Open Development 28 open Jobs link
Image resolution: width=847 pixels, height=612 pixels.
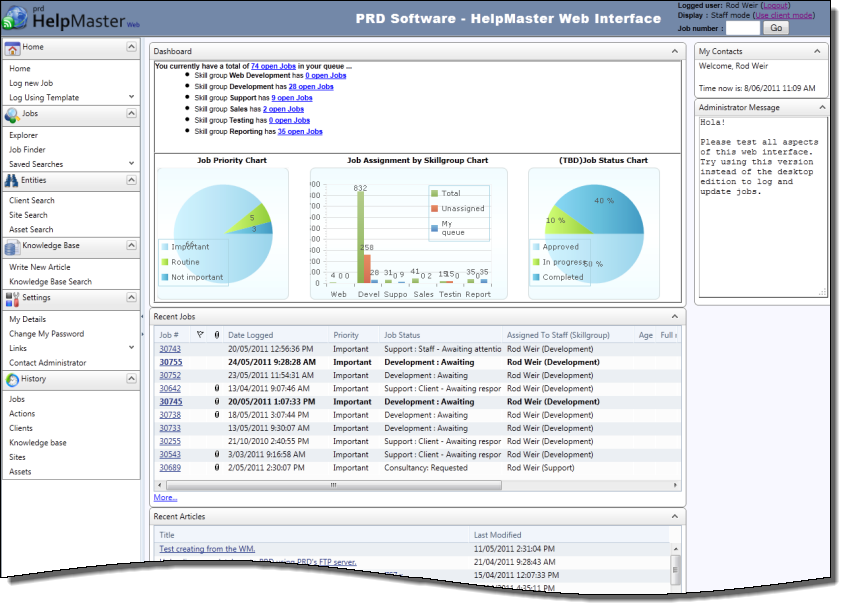(x=311, y=86)
